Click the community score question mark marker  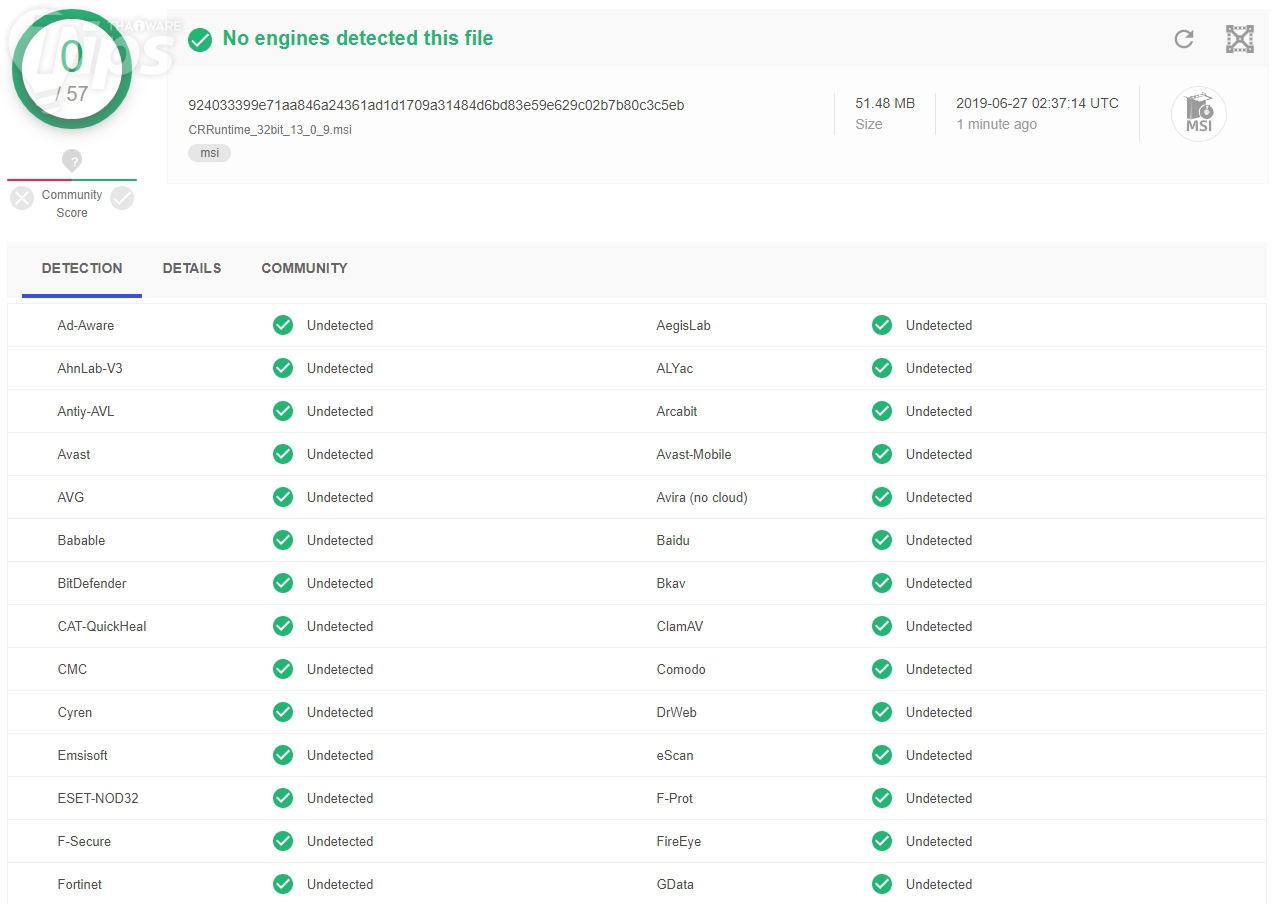72,161
